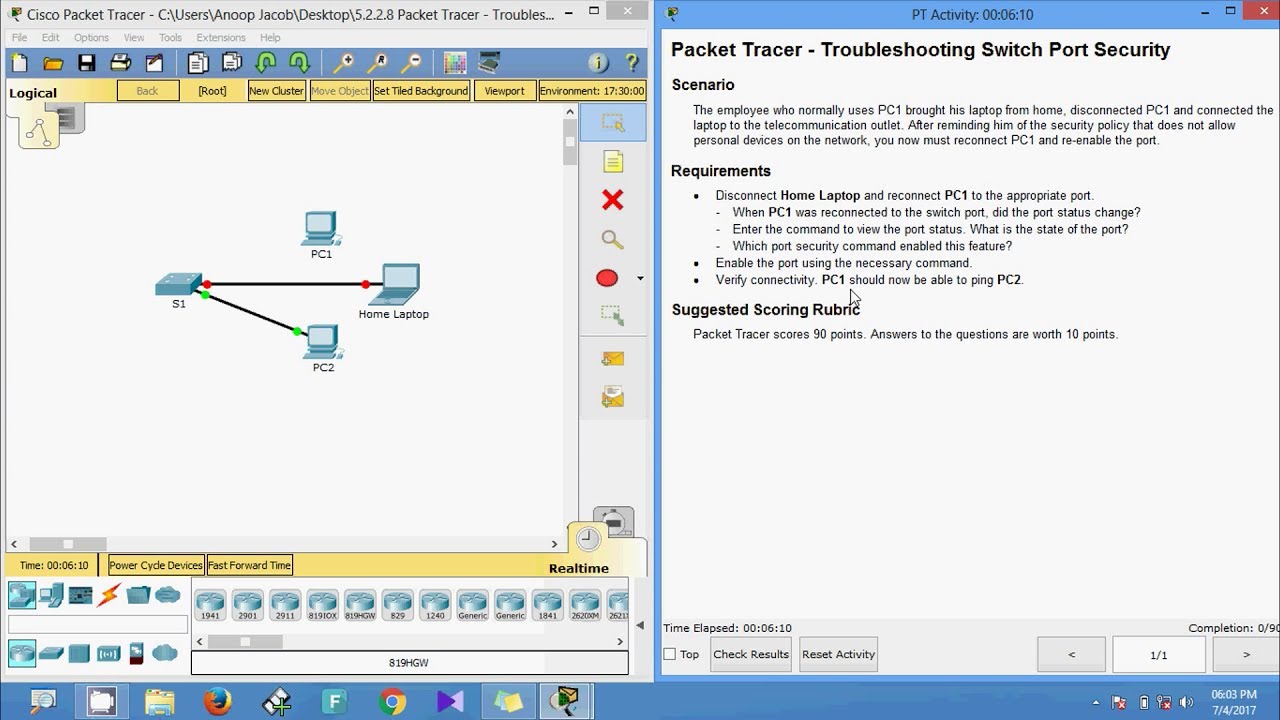Click the Copy icon in the toolbar
Screen dimensions: 1280x720
click(x=198, y=63)
